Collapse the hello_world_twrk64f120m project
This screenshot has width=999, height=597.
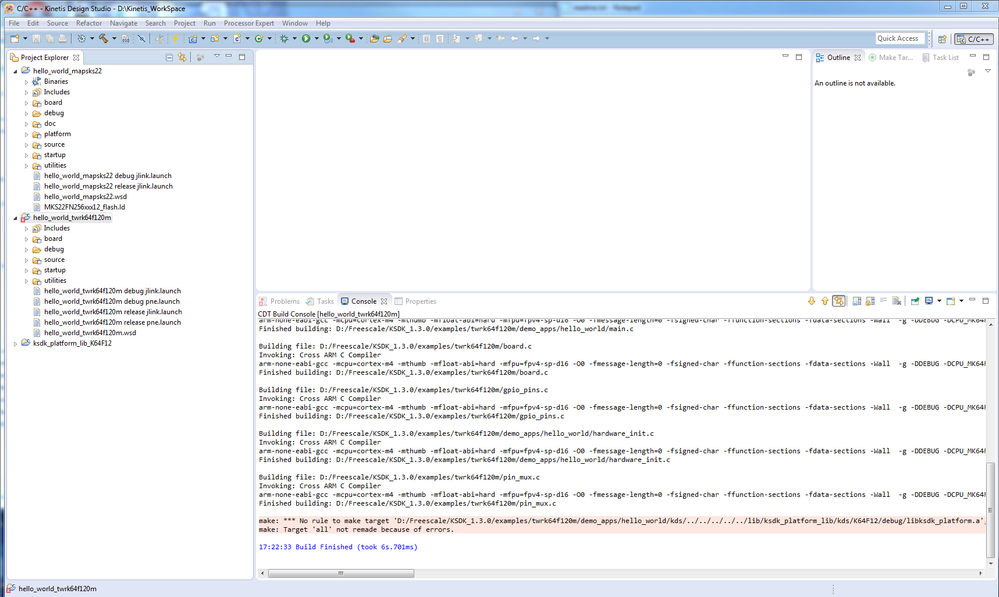(x=15, y=218)
